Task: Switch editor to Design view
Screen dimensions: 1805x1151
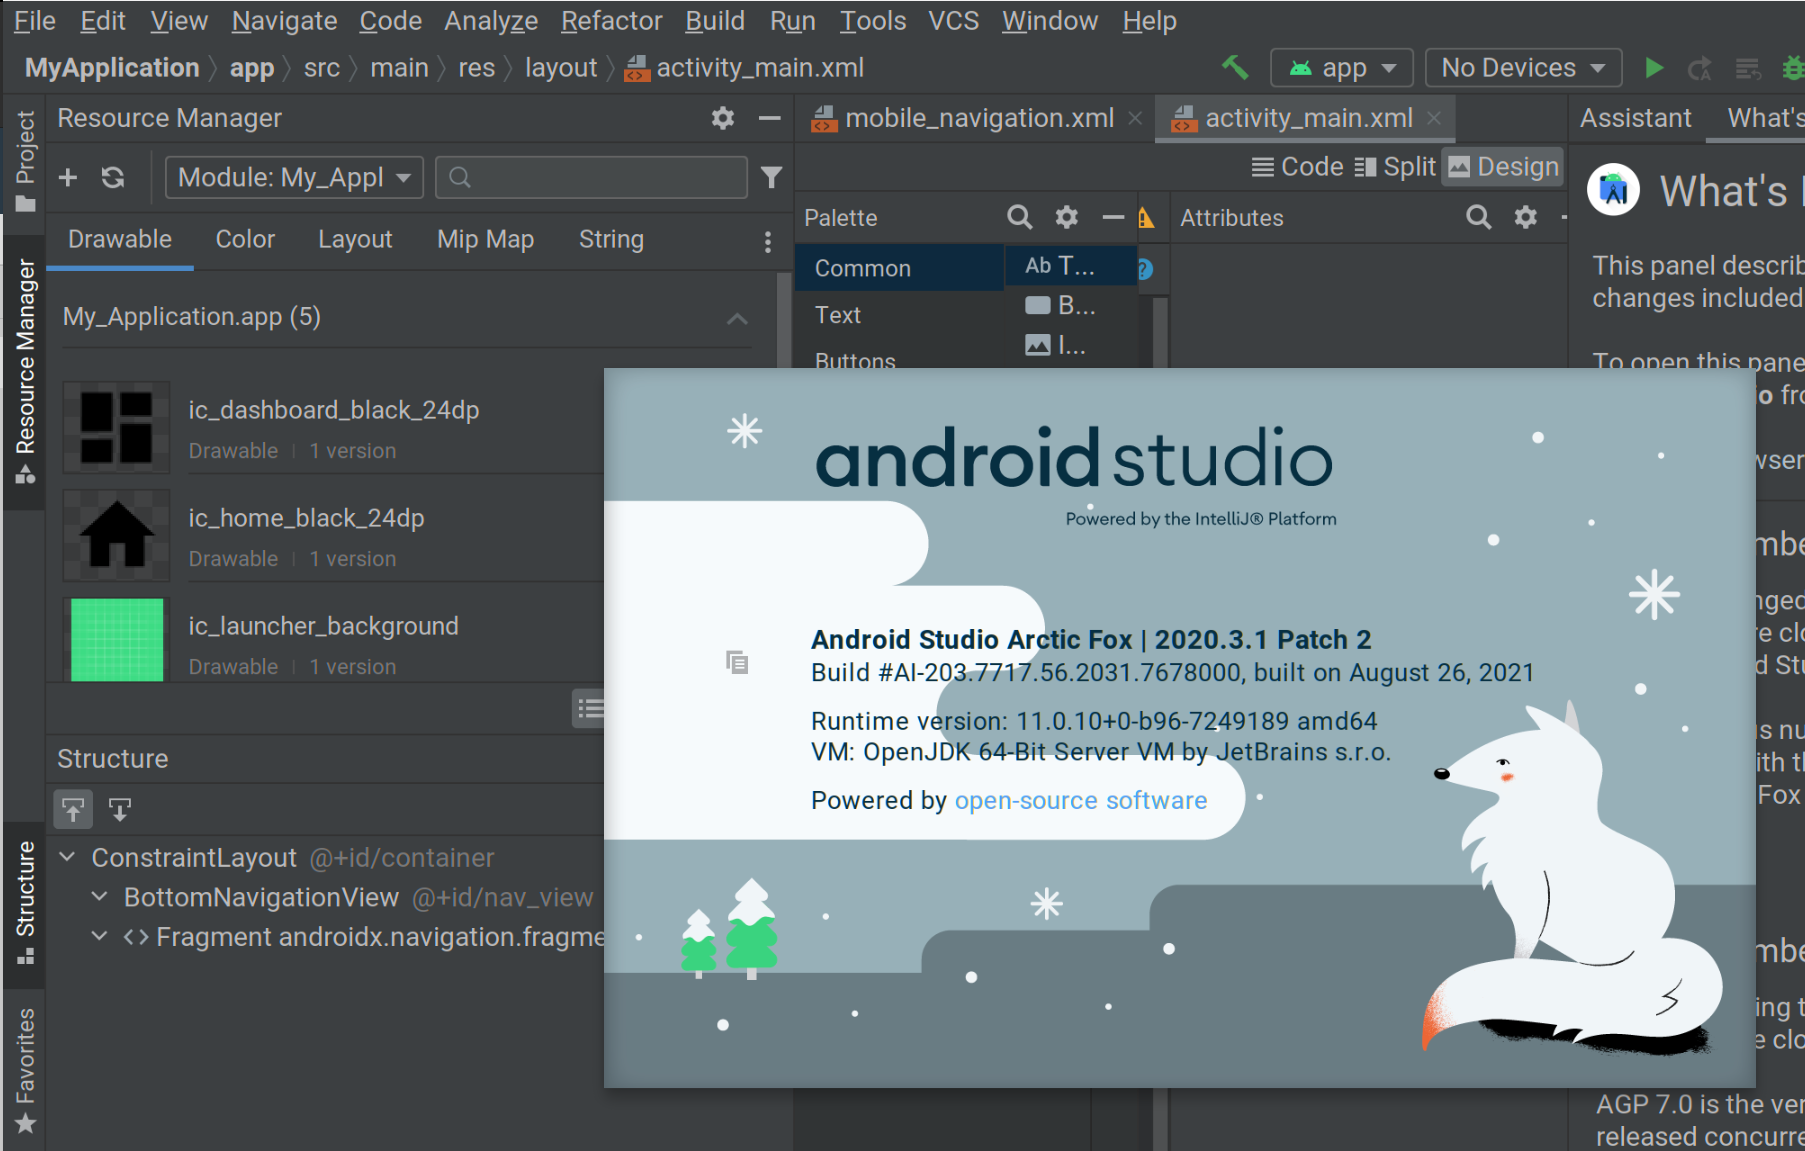Action: pyautogui.click(x=1503, y=167)
